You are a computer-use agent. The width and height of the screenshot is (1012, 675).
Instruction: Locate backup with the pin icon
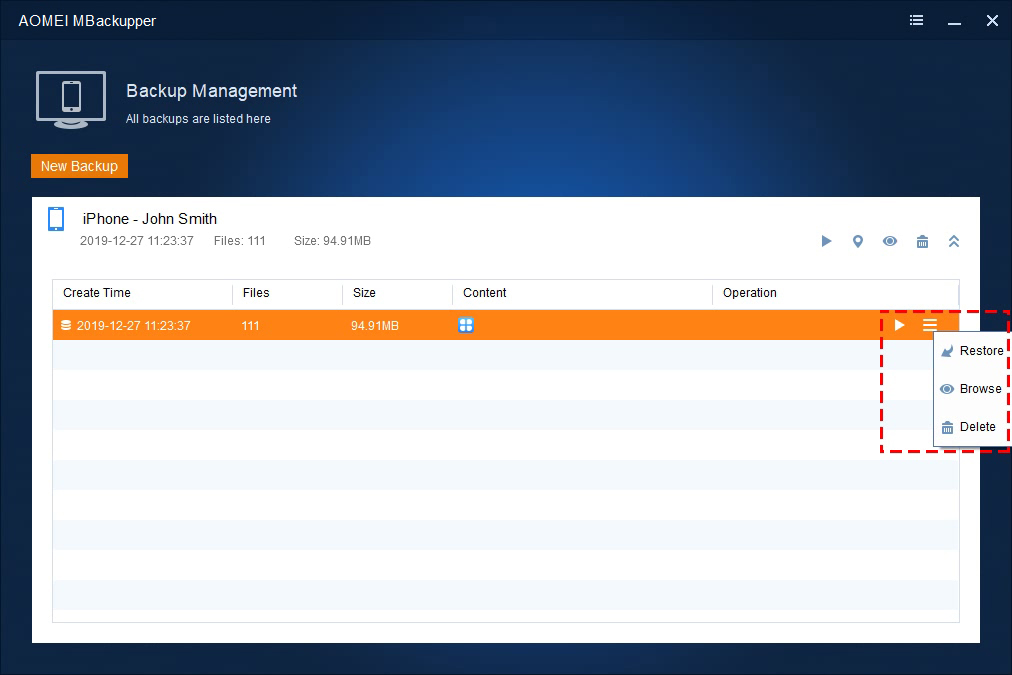point(858,241)
